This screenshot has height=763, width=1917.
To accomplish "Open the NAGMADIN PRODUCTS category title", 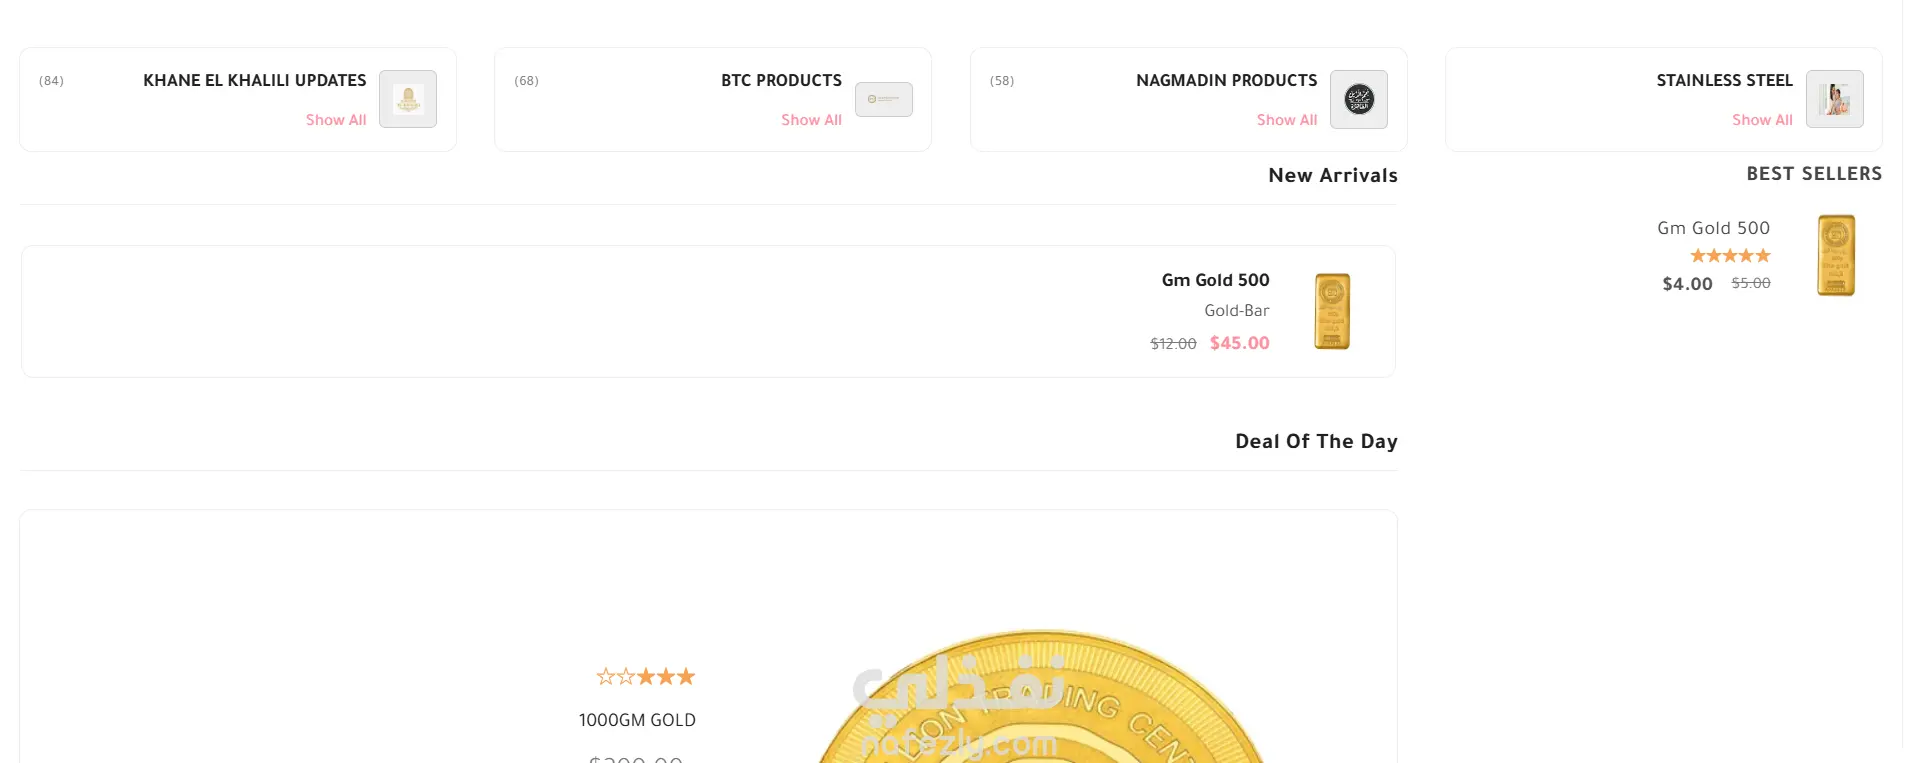I will coord(1226,80).
